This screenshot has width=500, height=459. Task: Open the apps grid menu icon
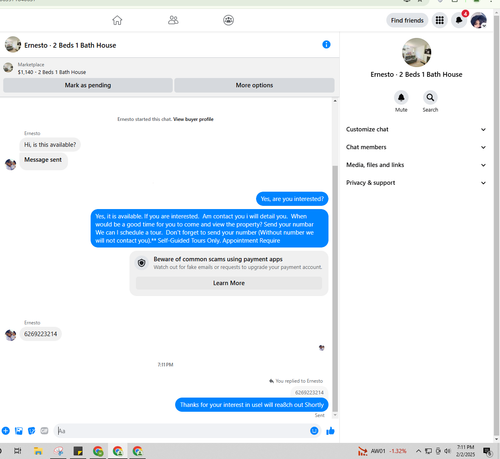click(440, 20)
